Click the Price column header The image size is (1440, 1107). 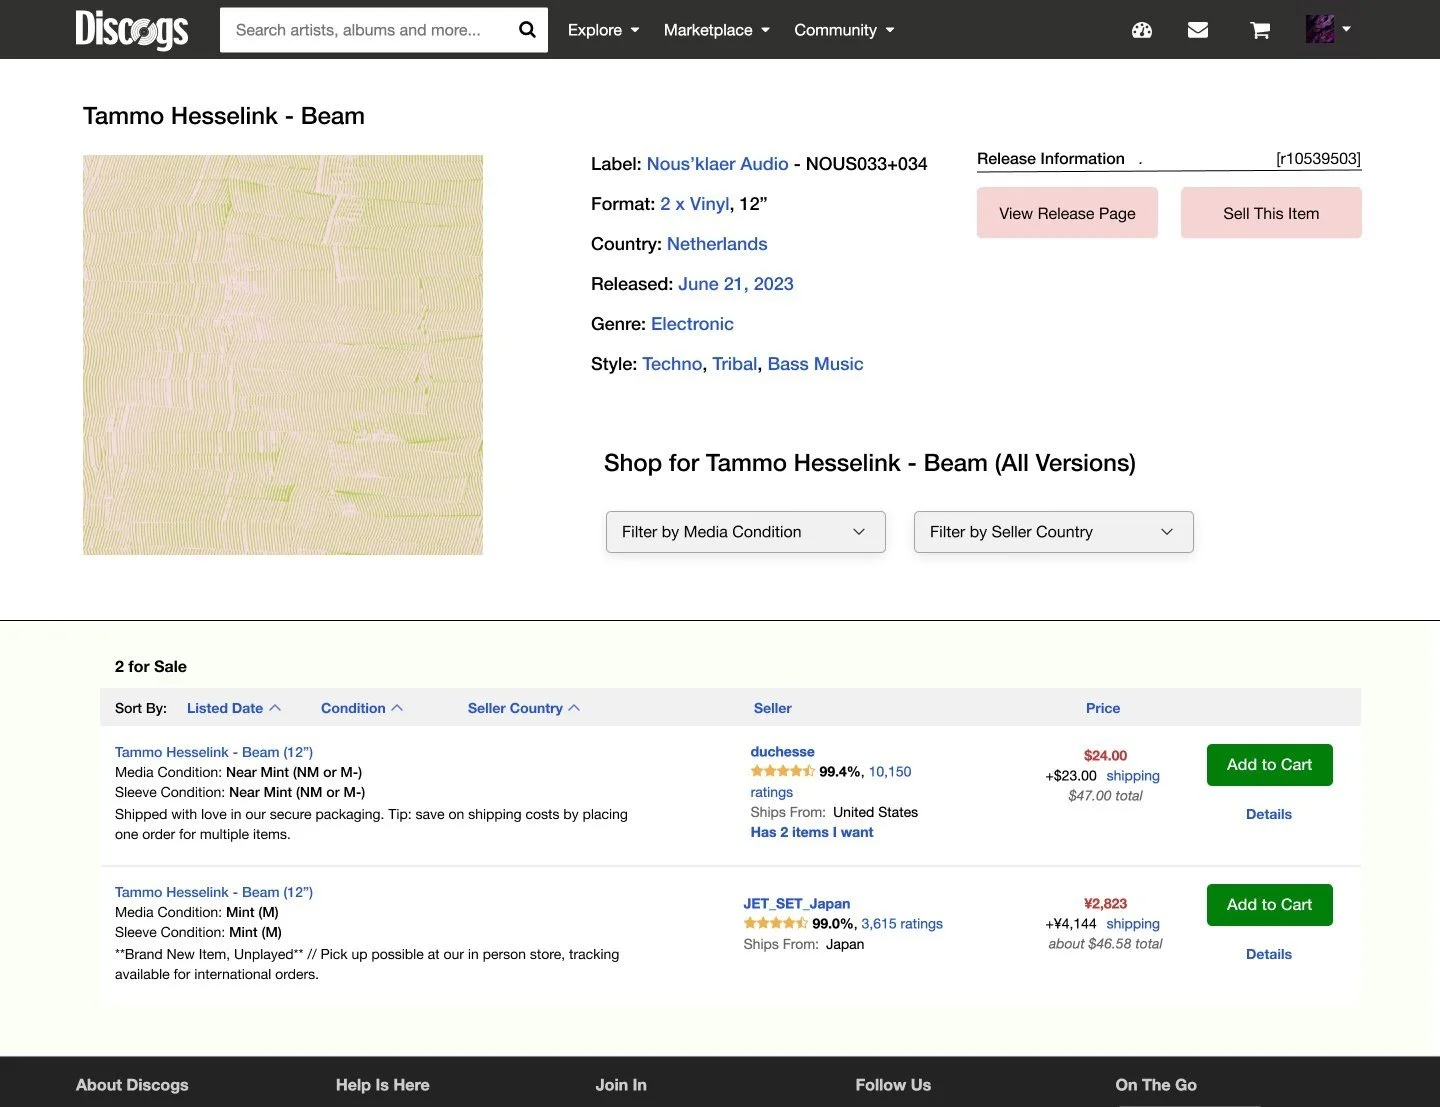pyautogui.click(x=1103, y=708)
